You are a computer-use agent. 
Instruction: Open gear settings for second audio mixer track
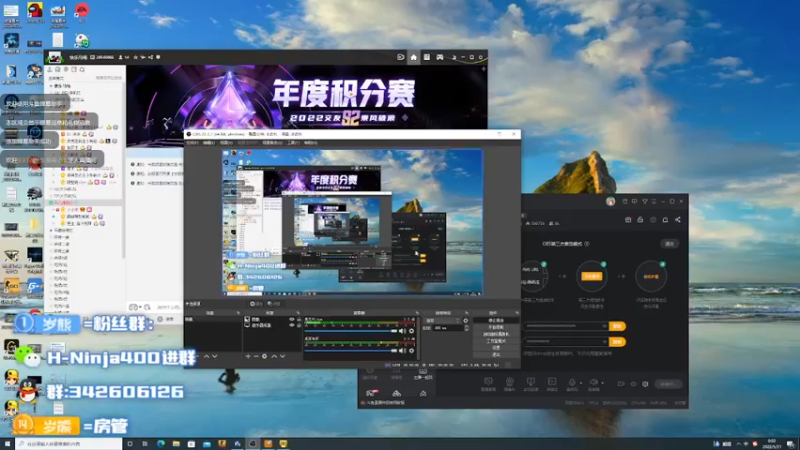click(x=411, y=351)
